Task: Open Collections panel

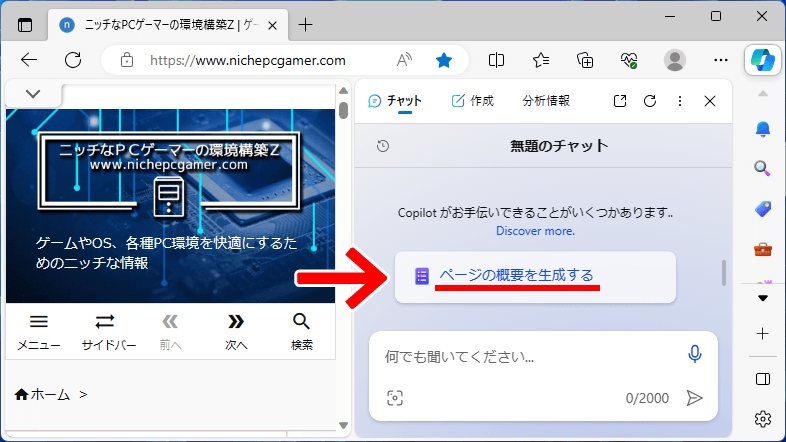Action: [584, 60]
